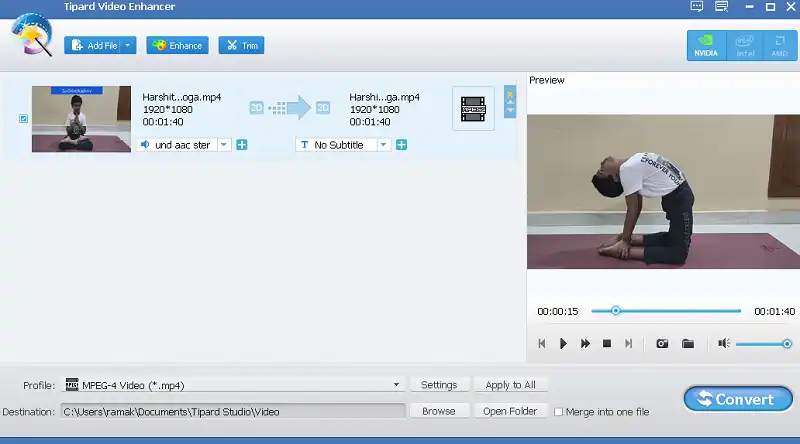Expand the Add File dropdown arrow
The height and width of the screenshot is (444, 800).
(x=129, y=45)
